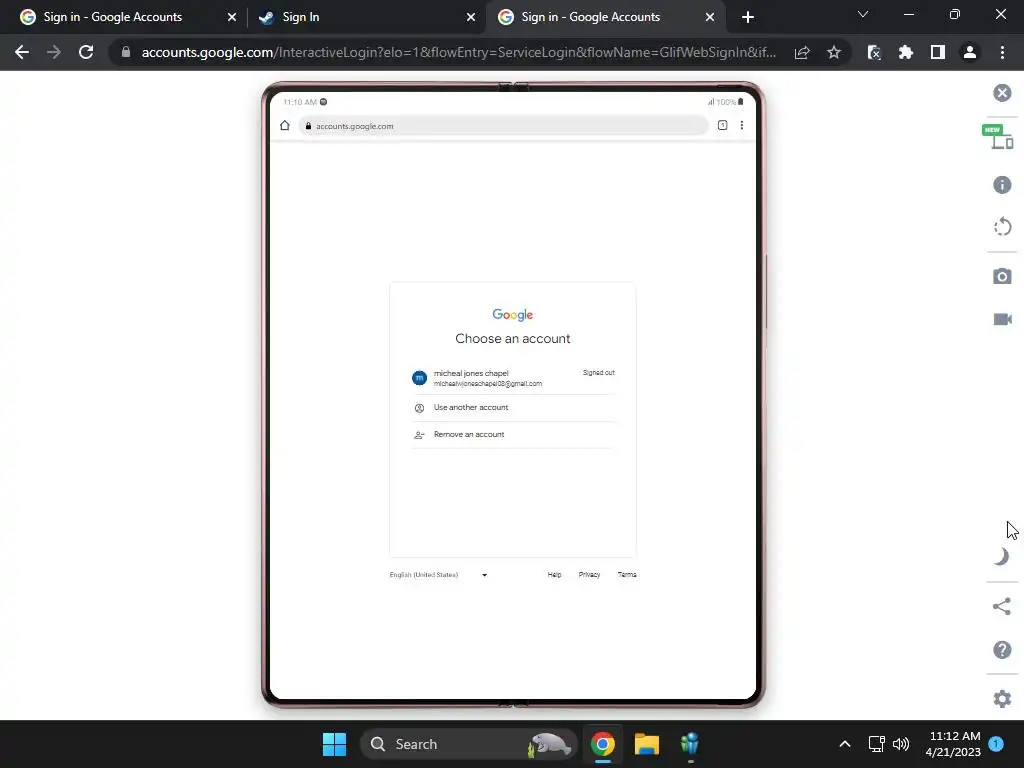
Task: Click the taskbar Search box
Action: pos(469,744)
